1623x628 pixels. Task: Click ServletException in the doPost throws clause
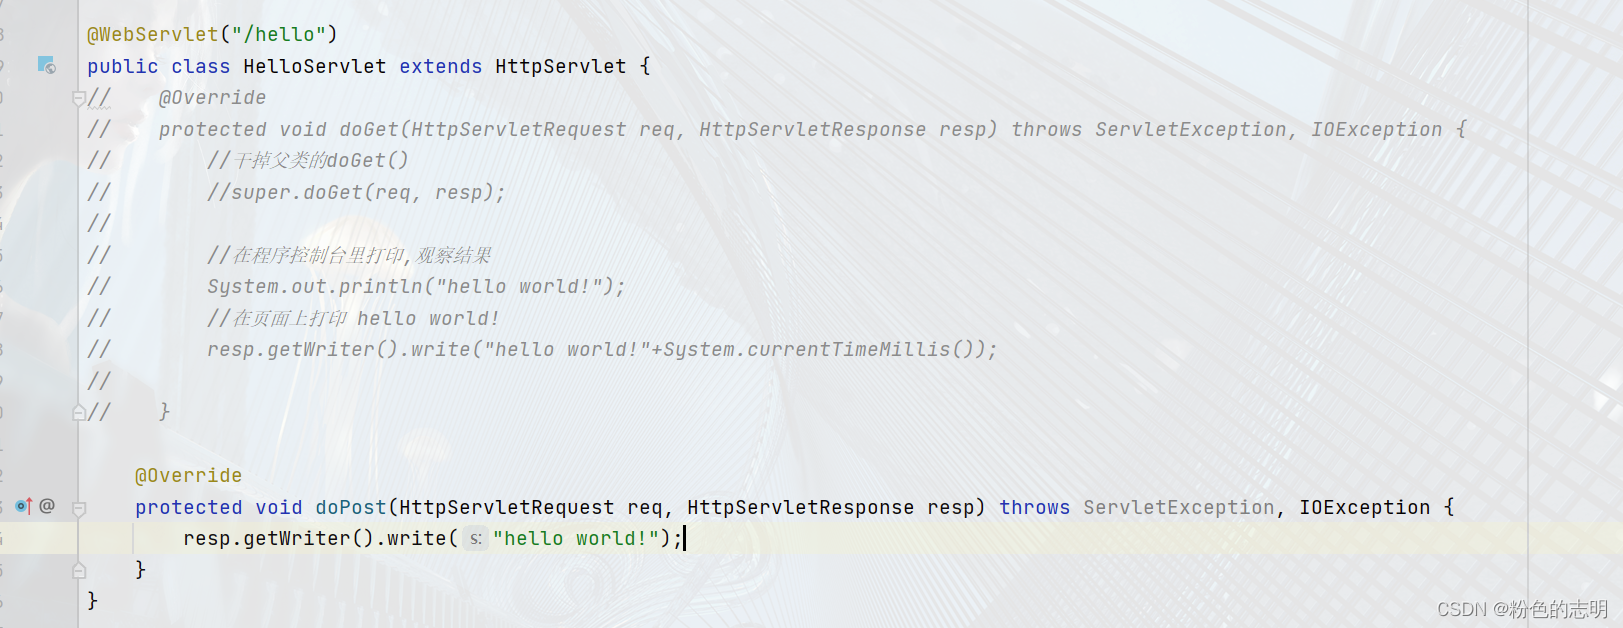tap(1179, 507)
